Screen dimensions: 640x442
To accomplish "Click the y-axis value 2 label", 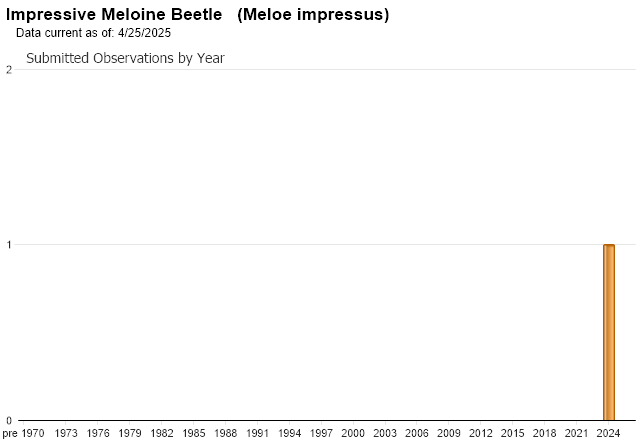I will [9, 70].
